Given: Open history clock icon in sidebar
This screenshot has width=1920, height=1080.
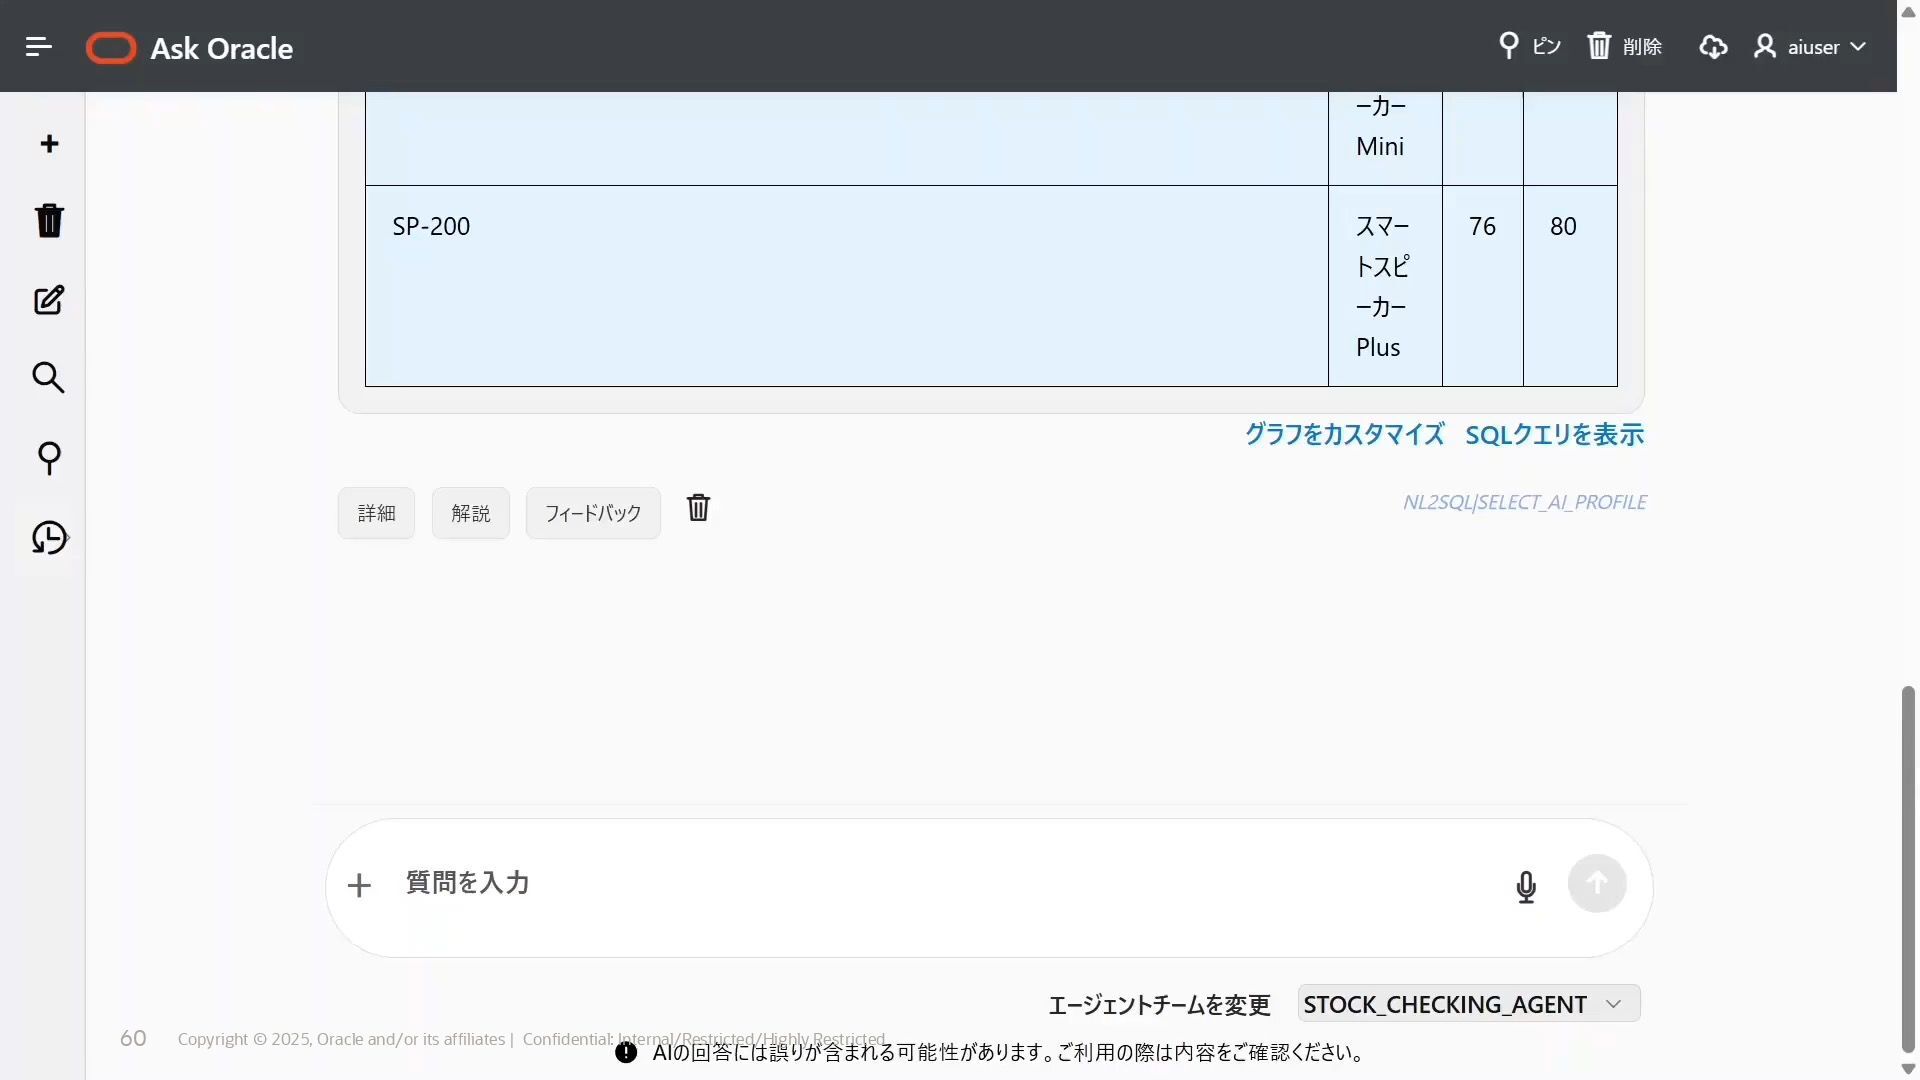Looking at the screenshot, I should [49, 538].
